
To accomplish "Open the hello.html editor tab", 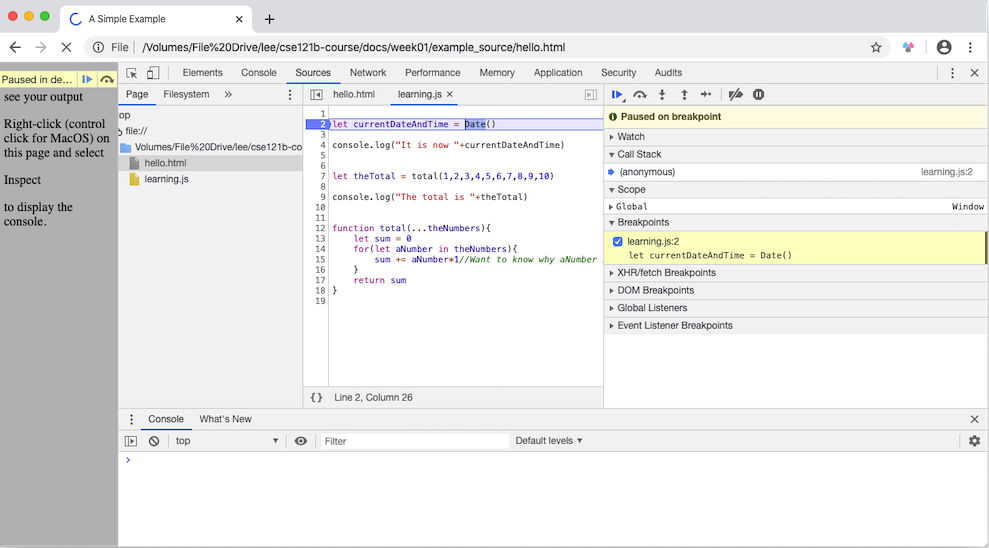I will pyautogui.click(x=354, y=95).
